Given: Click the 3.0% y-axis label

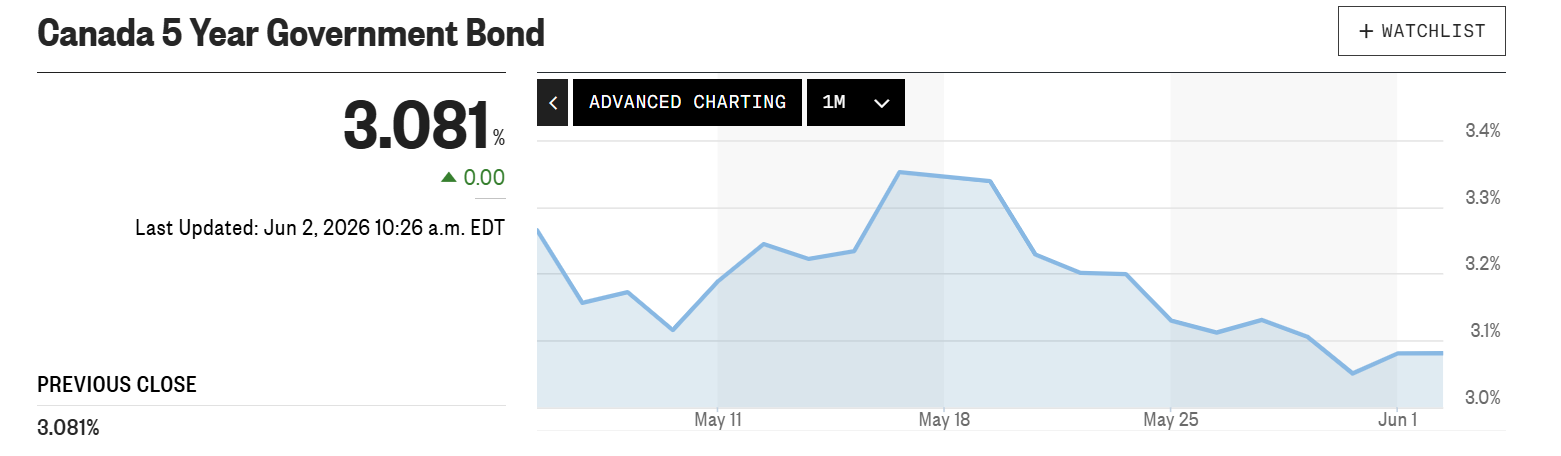Looking at the screenshot, I should click(x=1483, y=397).
